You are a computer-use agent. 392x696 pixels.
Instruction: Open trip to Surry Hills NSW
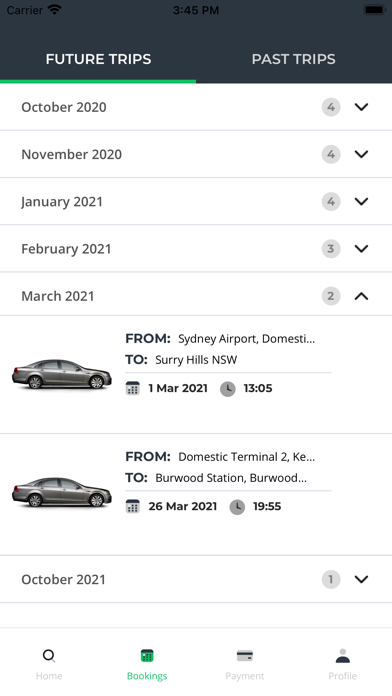pyautogui.click(x=196, y=375)
